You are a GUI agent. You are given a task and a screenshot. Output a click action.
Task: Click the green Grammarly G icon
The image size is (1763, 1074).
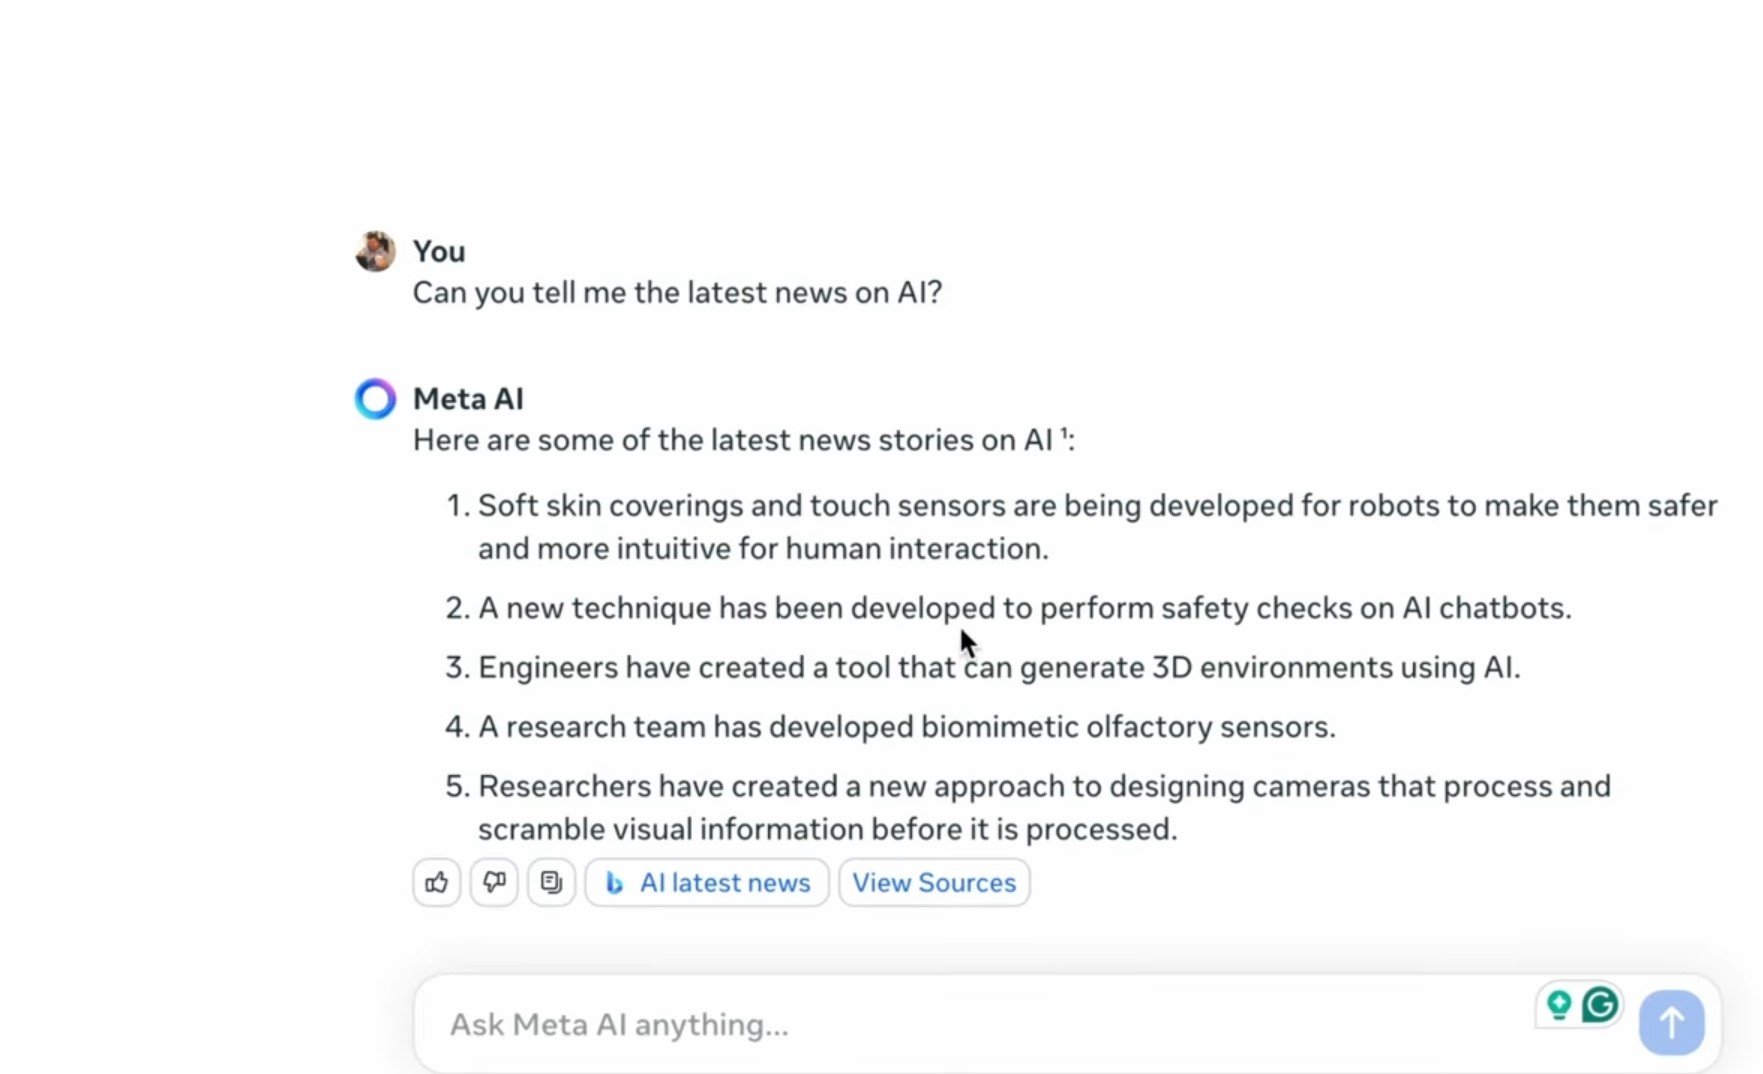point(1600,1004)
